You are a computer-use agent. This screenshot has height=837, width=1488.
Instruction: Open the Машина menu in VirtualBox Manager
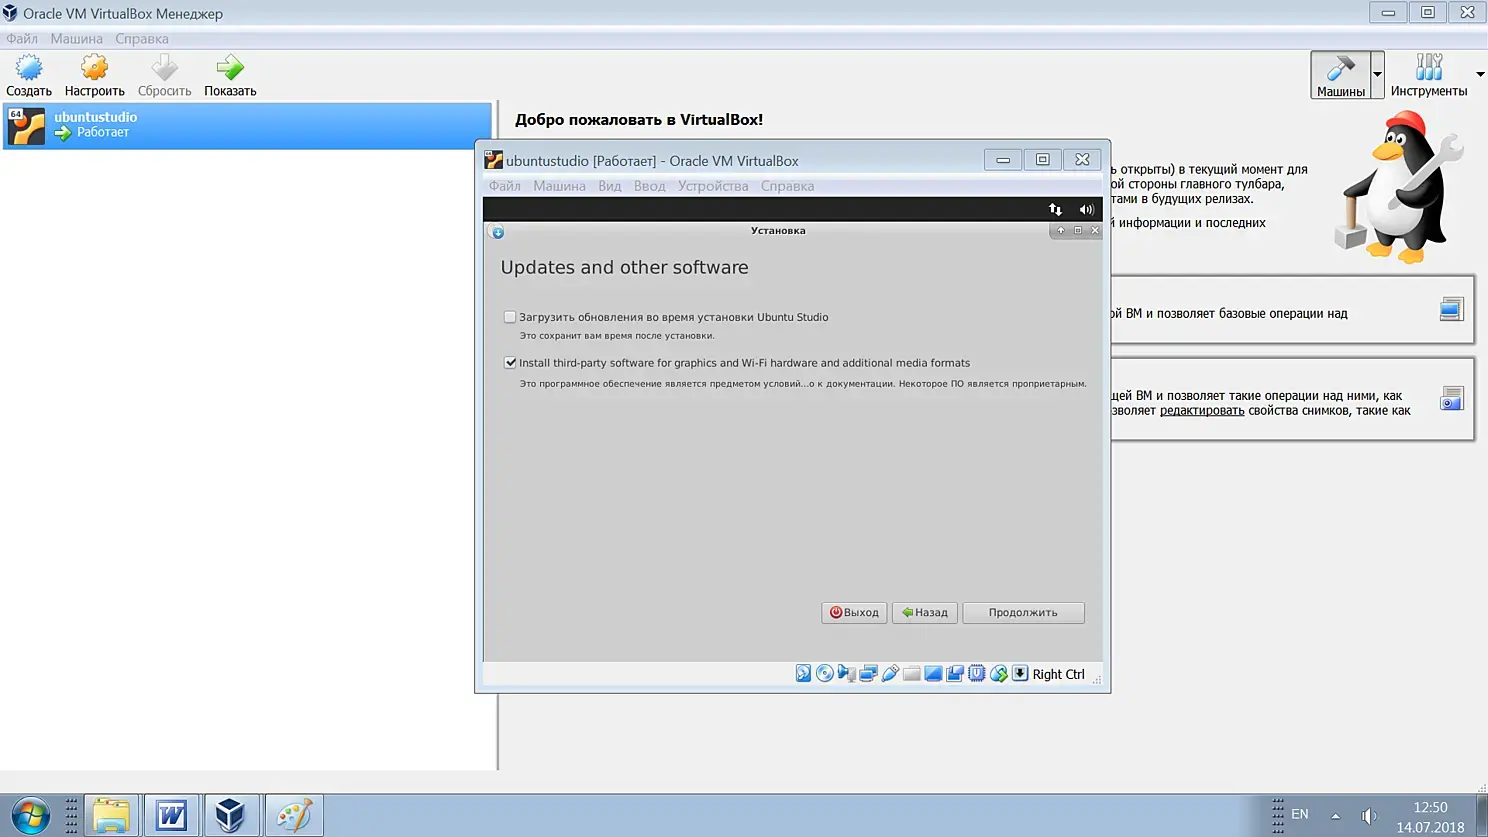pyautogui.click(x=77, y=39)
